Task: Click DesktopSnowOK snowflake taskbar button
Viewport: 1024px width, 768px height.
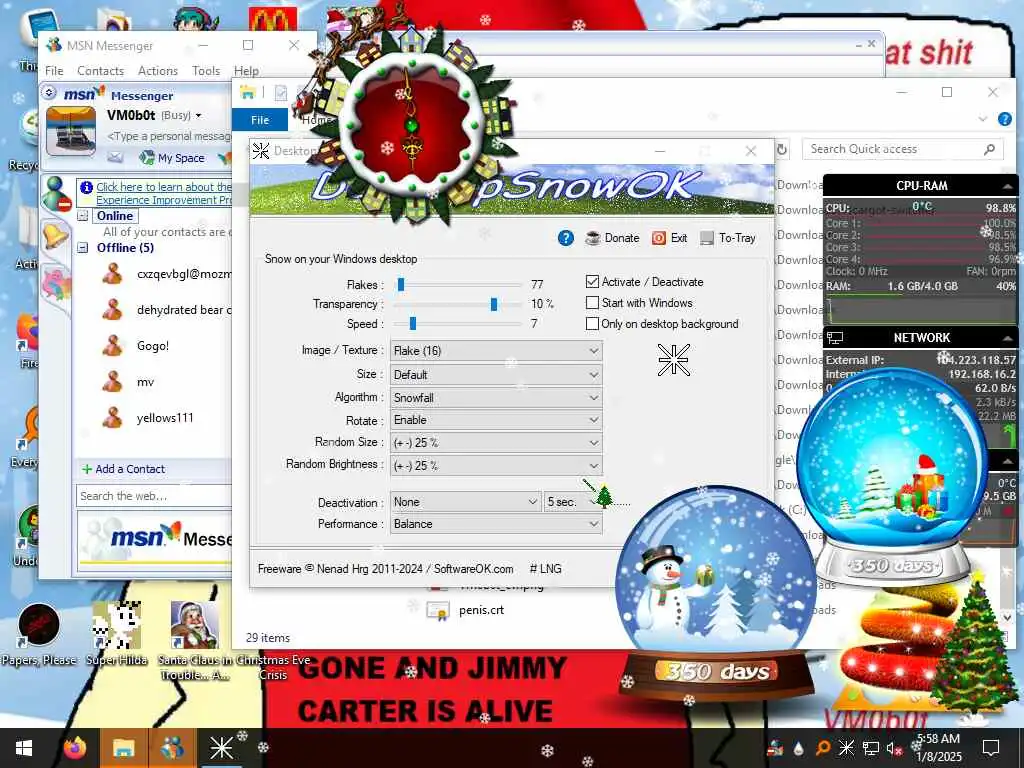Action: pos(221,748)
